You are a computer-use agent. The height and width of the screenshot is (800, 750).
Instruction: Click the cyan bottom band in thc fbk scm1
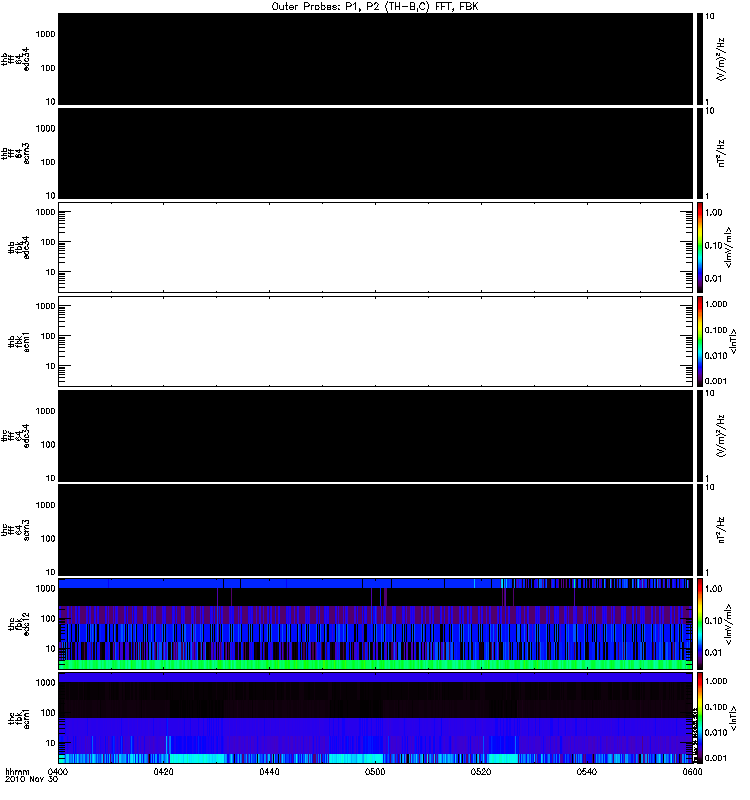375,758
